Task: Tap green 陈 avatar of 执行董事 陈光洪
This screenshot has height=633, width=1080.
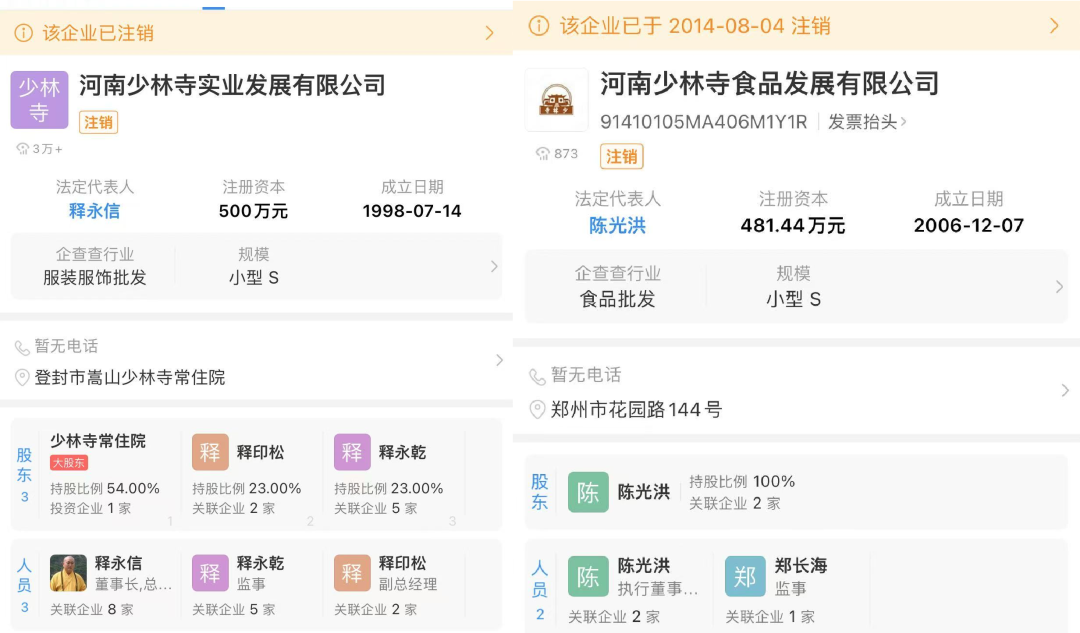Action: [588, 577]
